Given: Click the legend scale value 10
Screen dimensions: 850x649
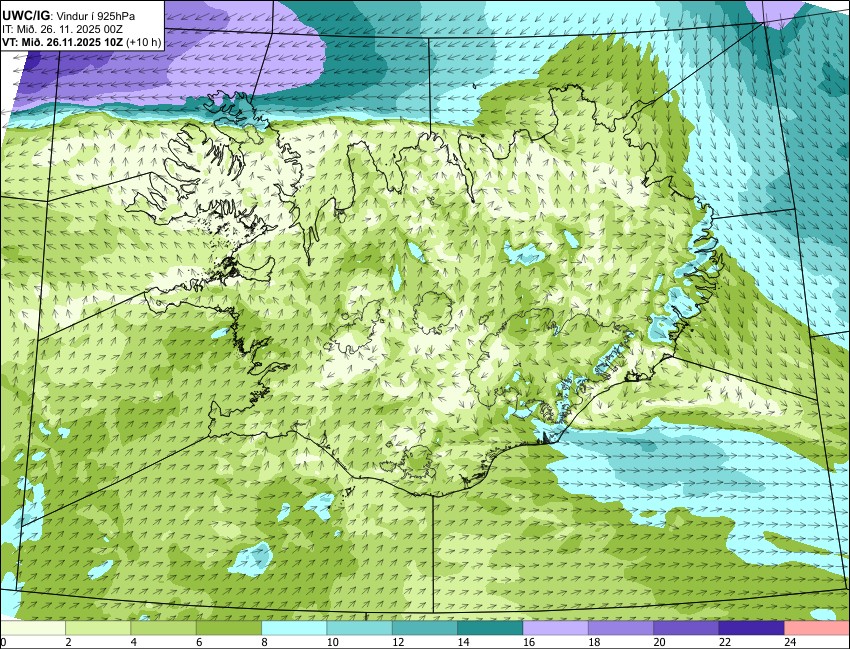Looking at the screenshot, I should pos(333,642).
